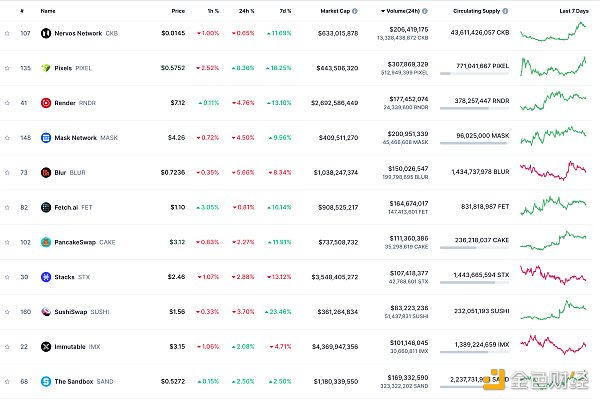
Task: Click the Mask Network coin logo
Action: point(46,137)
